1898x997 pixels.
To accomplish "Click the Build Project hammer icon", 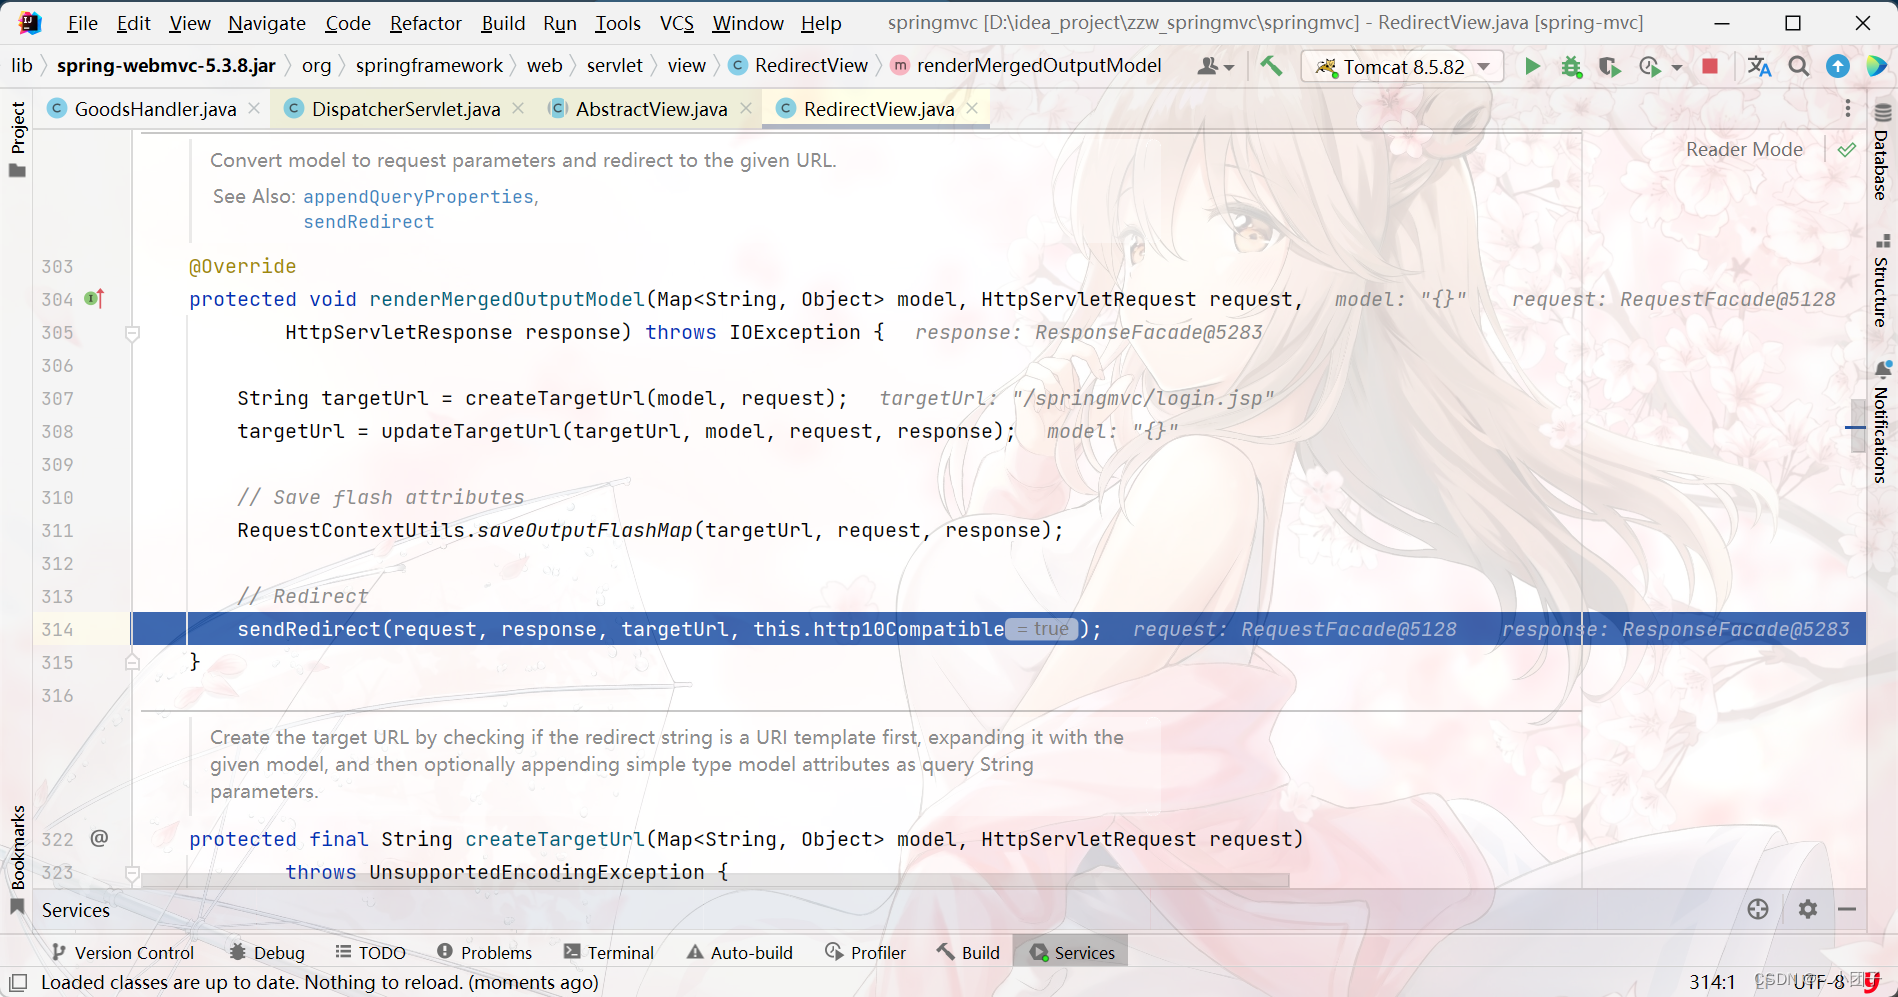I will [x=1271, y=66].
